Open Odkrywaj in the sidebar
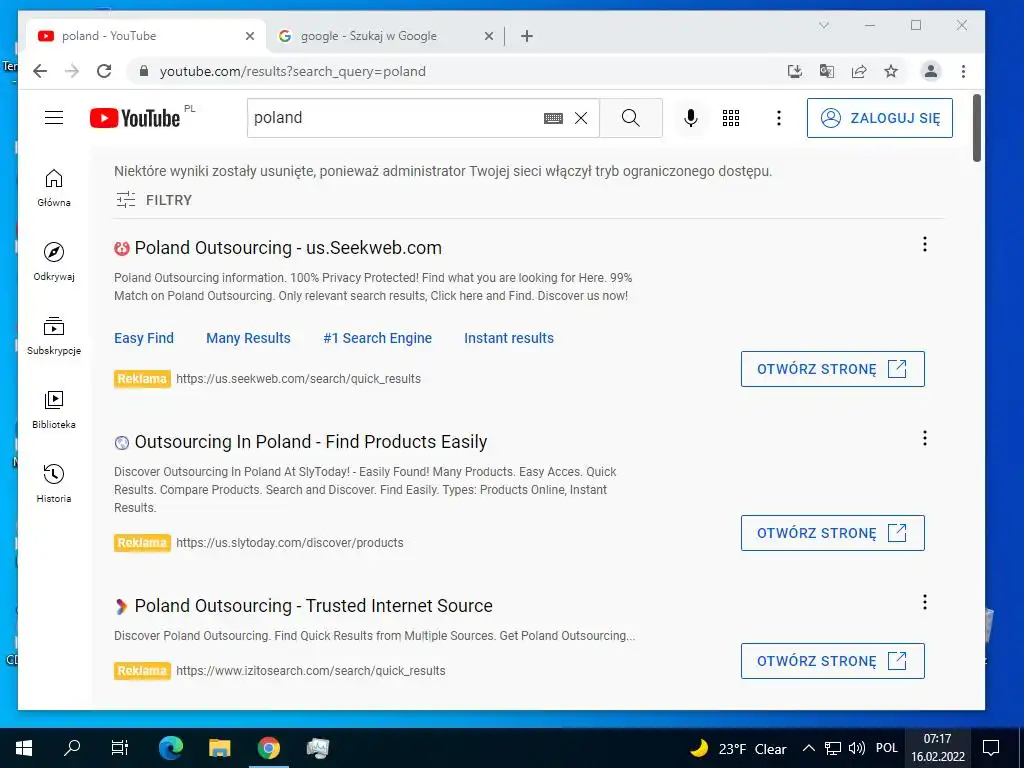The width and height of the screenshot is (1024, 768). click(x=54, y=262)
